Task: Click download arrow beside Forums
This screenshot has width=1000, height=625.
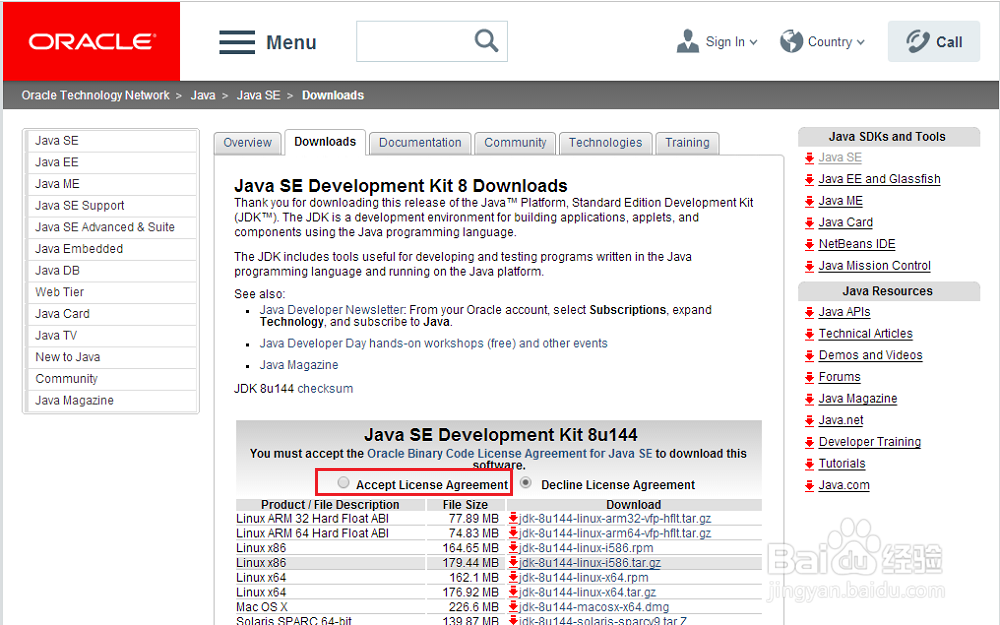Action: point(809,378)
